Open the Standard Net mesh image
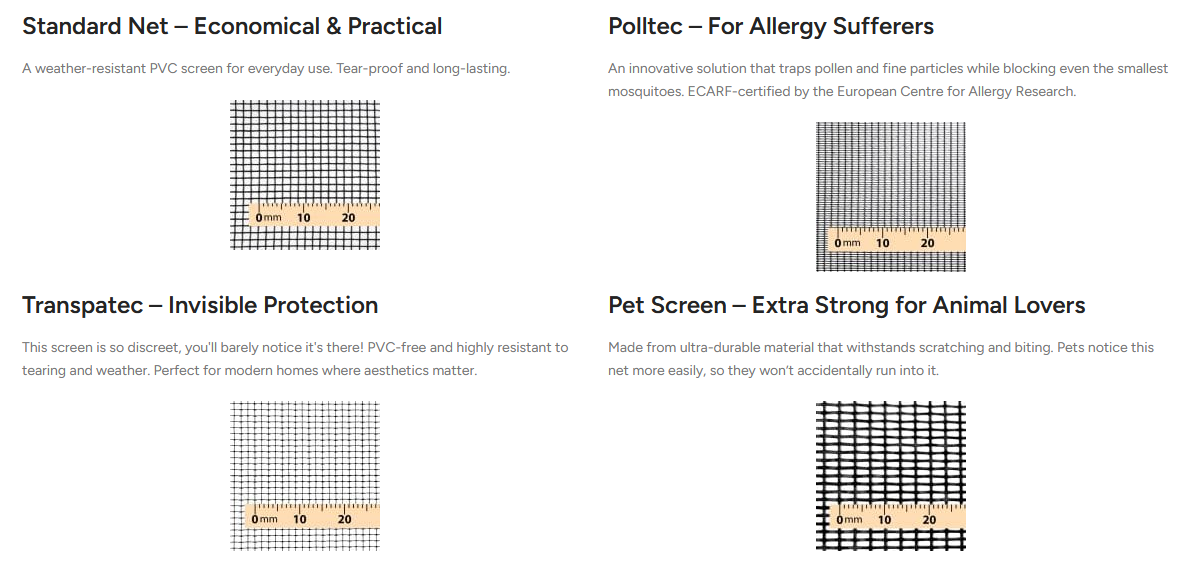The width and height of the screenshot is (1193, 573). 305,175
